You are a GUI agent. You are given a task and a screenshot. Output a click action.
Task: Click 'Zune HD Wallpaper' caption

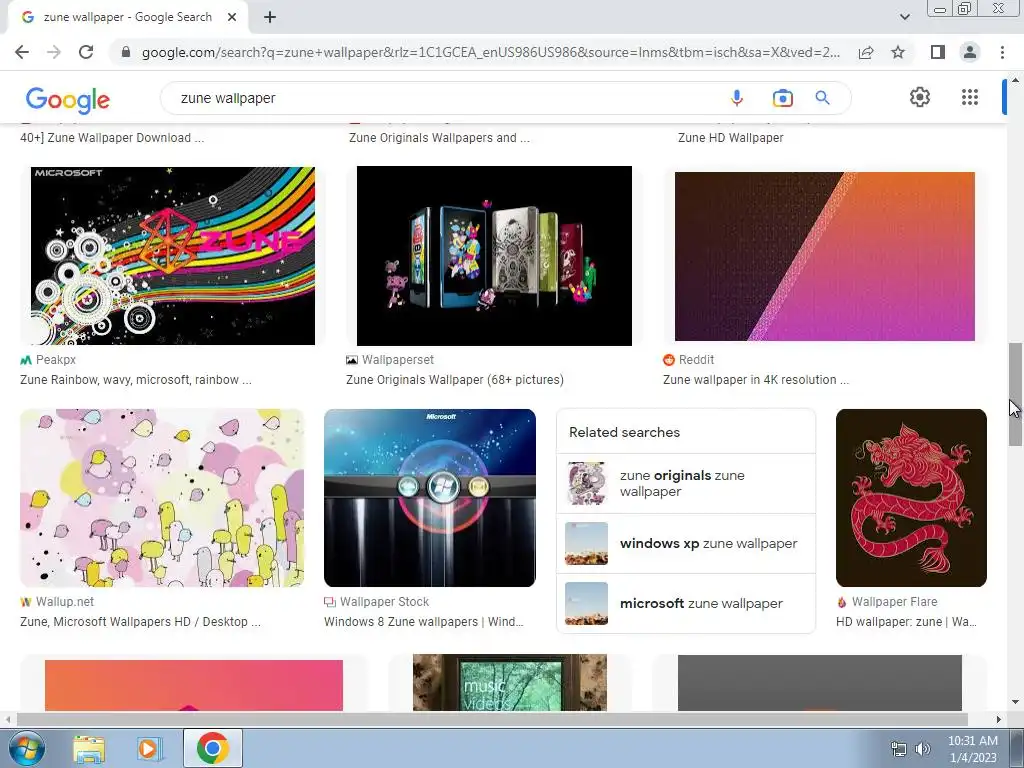(731, 138)
